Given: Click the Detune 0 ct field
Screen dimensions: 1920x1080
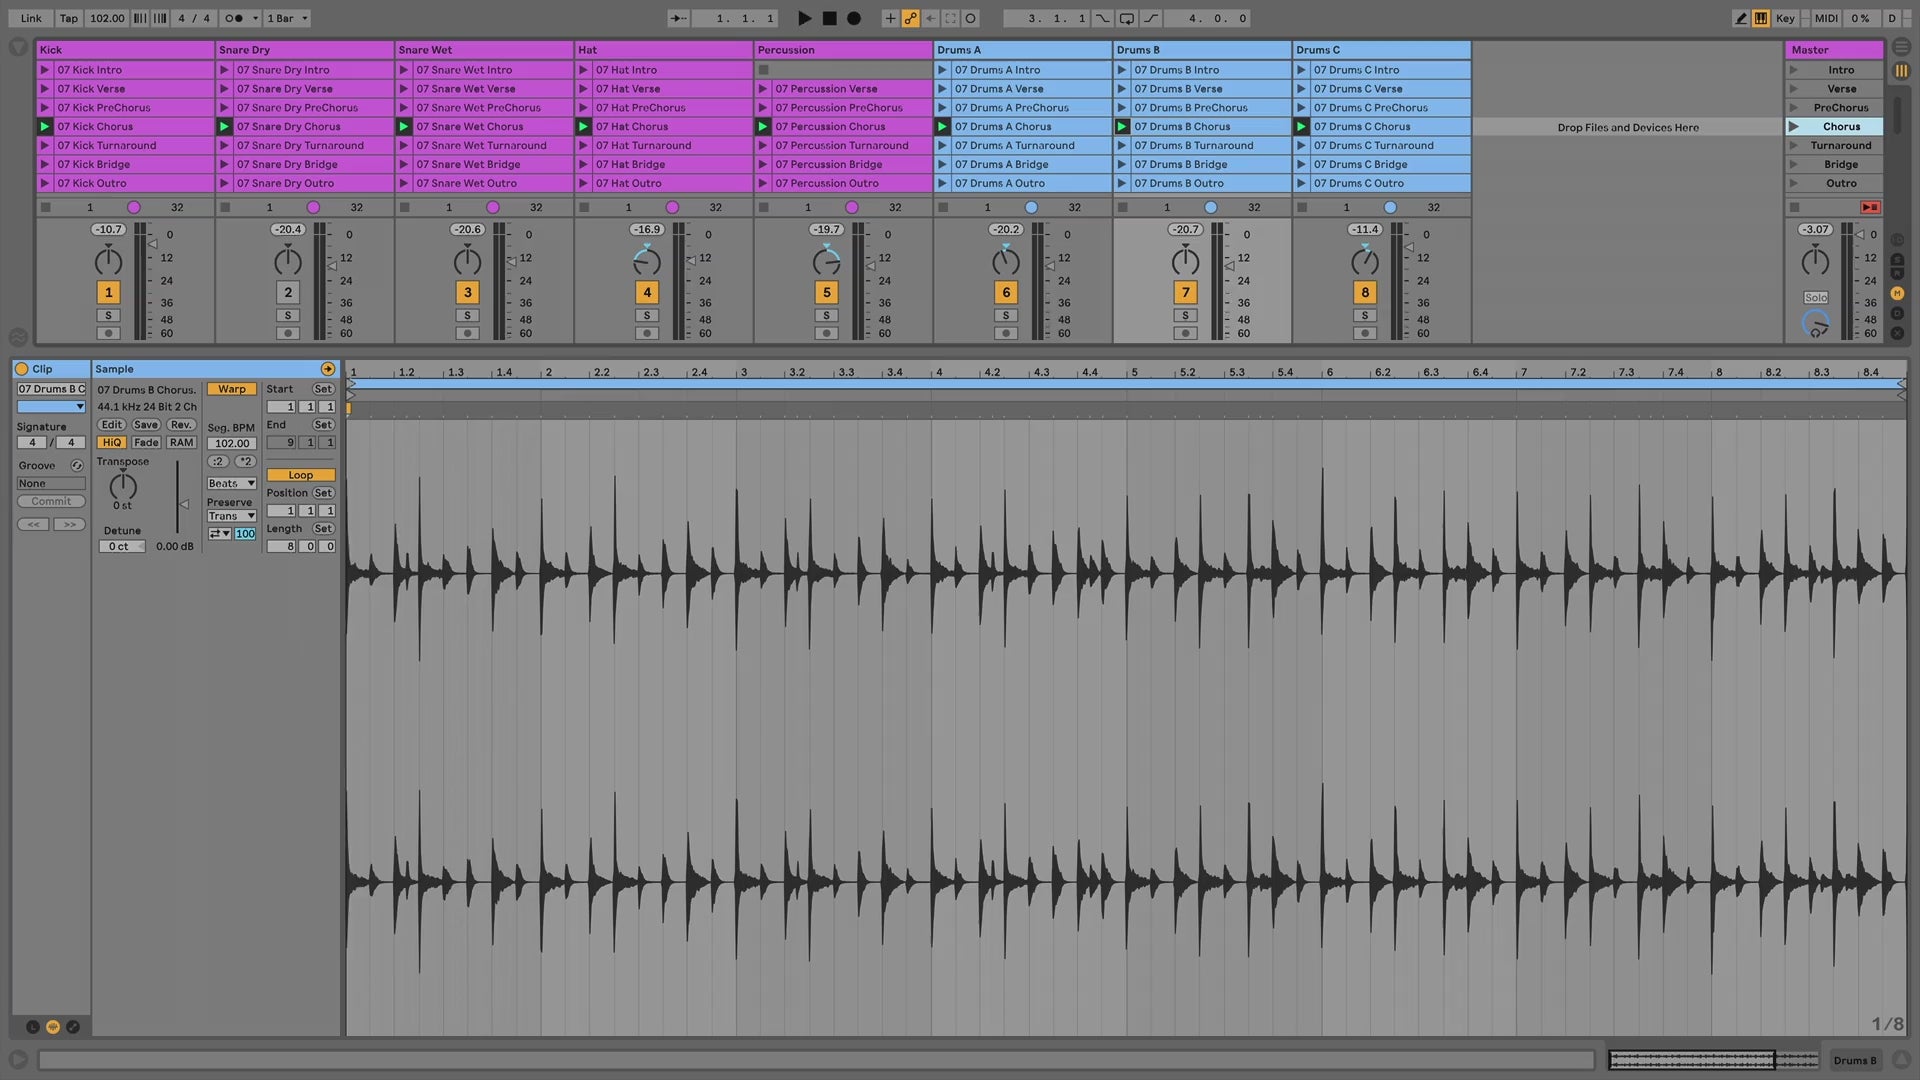Looking at the screenshot, I should coord(121,546).
